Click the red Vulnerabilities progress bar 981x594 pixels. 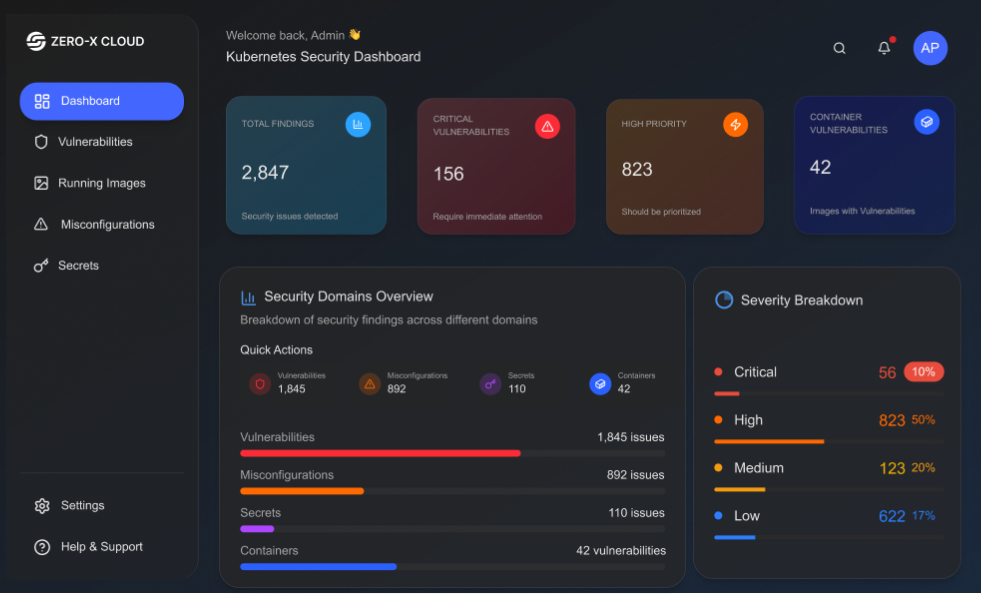click(x=380, y=453)
